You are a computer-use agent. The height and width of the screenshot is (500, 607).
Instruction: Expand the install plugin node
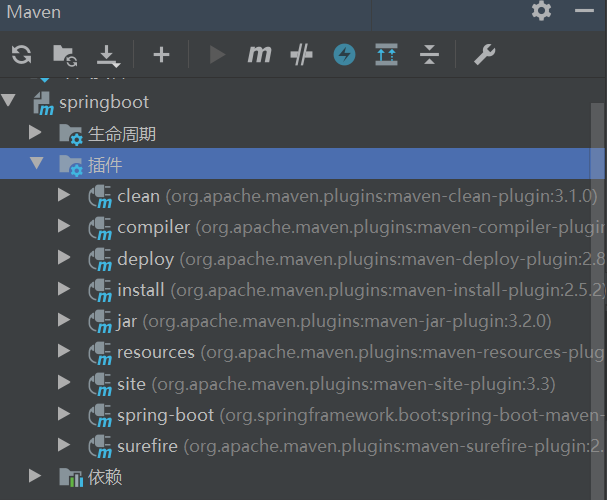[x=64, y=289]
